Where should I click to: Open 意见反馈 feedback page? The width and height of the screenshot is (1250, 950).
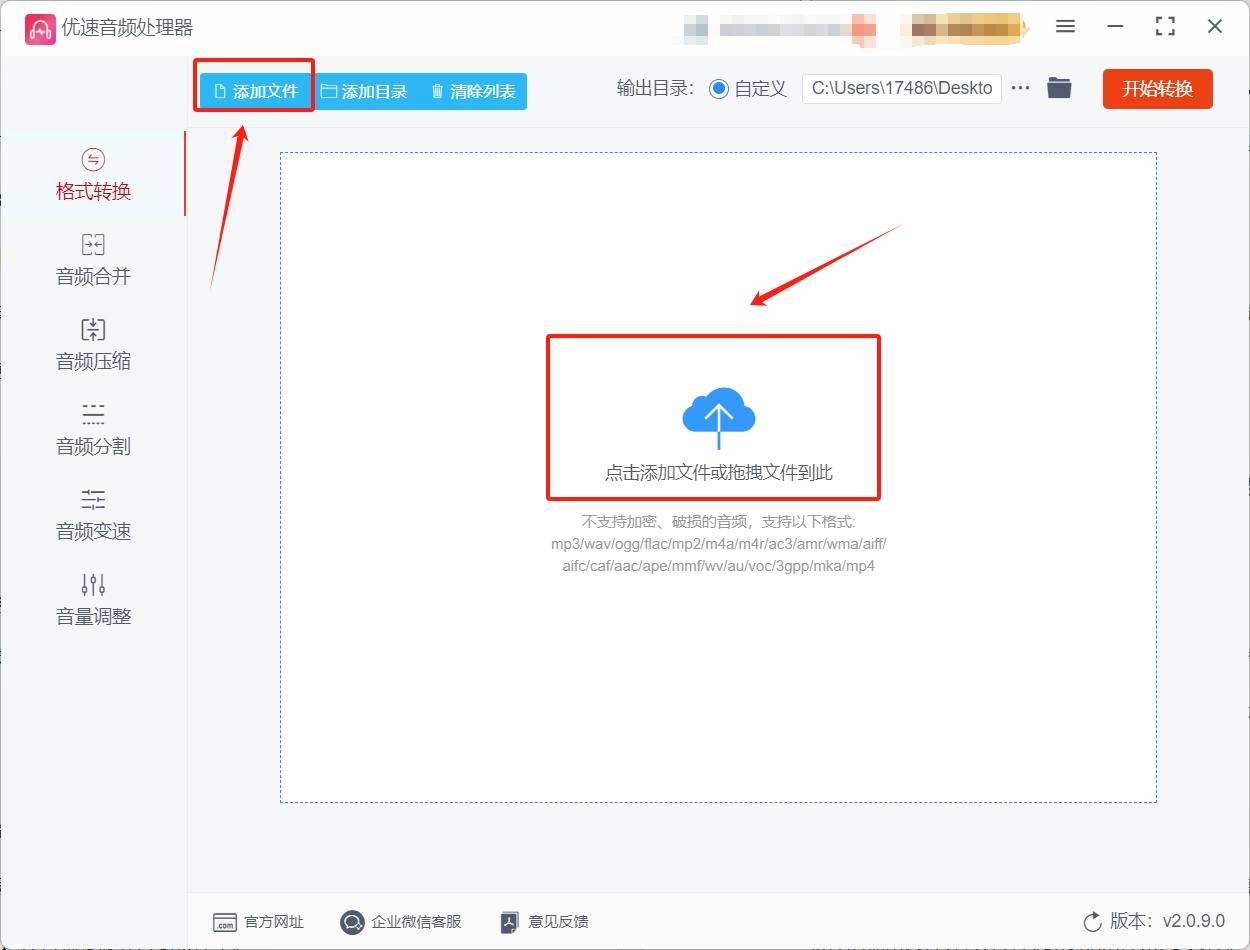tap(543, 922)
